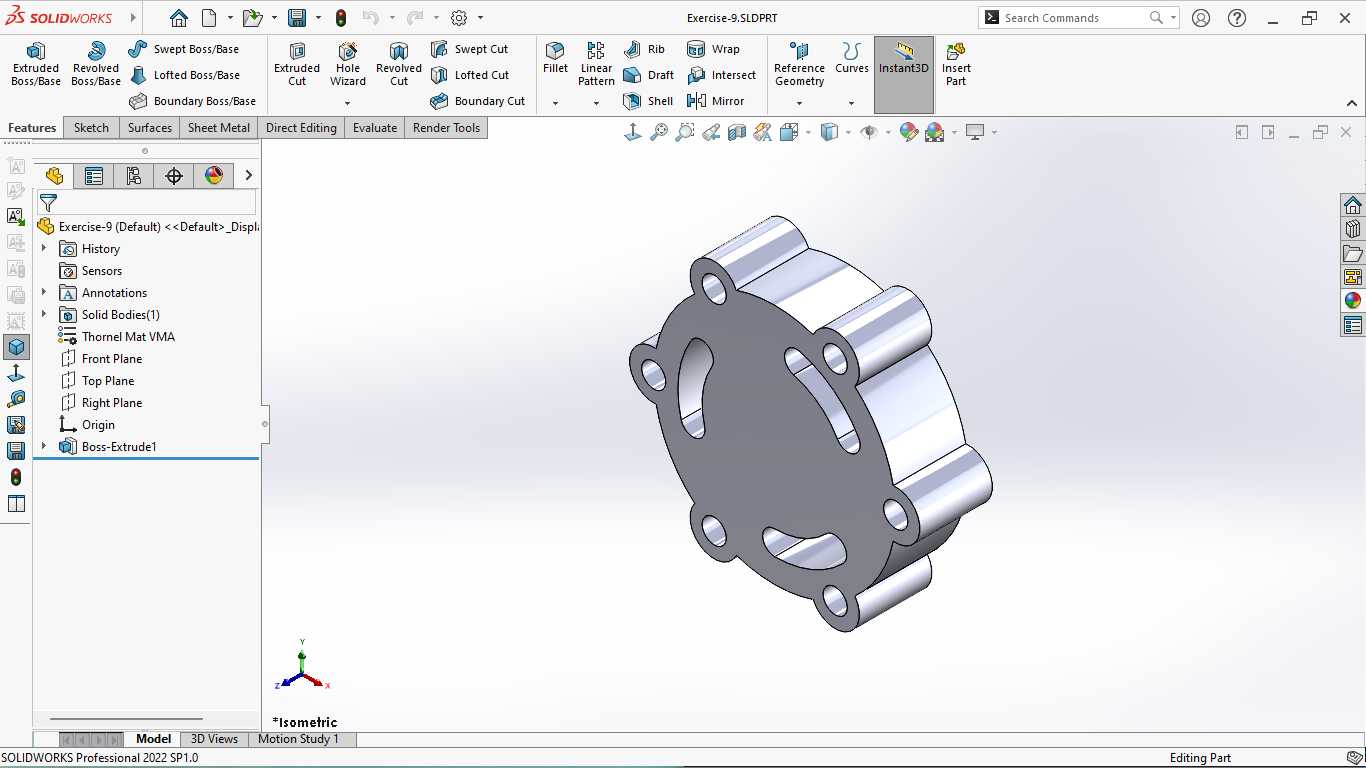Open SOLIDWORKS Resources in task pane
The image size is (1366, 768).
pos(1353,205)
